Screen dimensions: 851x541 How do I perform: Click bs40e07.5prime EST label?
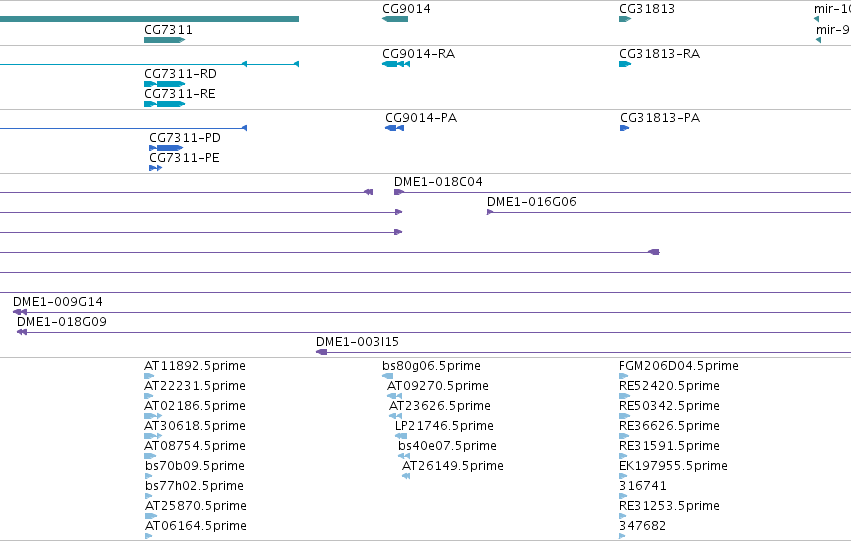(447, 446)
